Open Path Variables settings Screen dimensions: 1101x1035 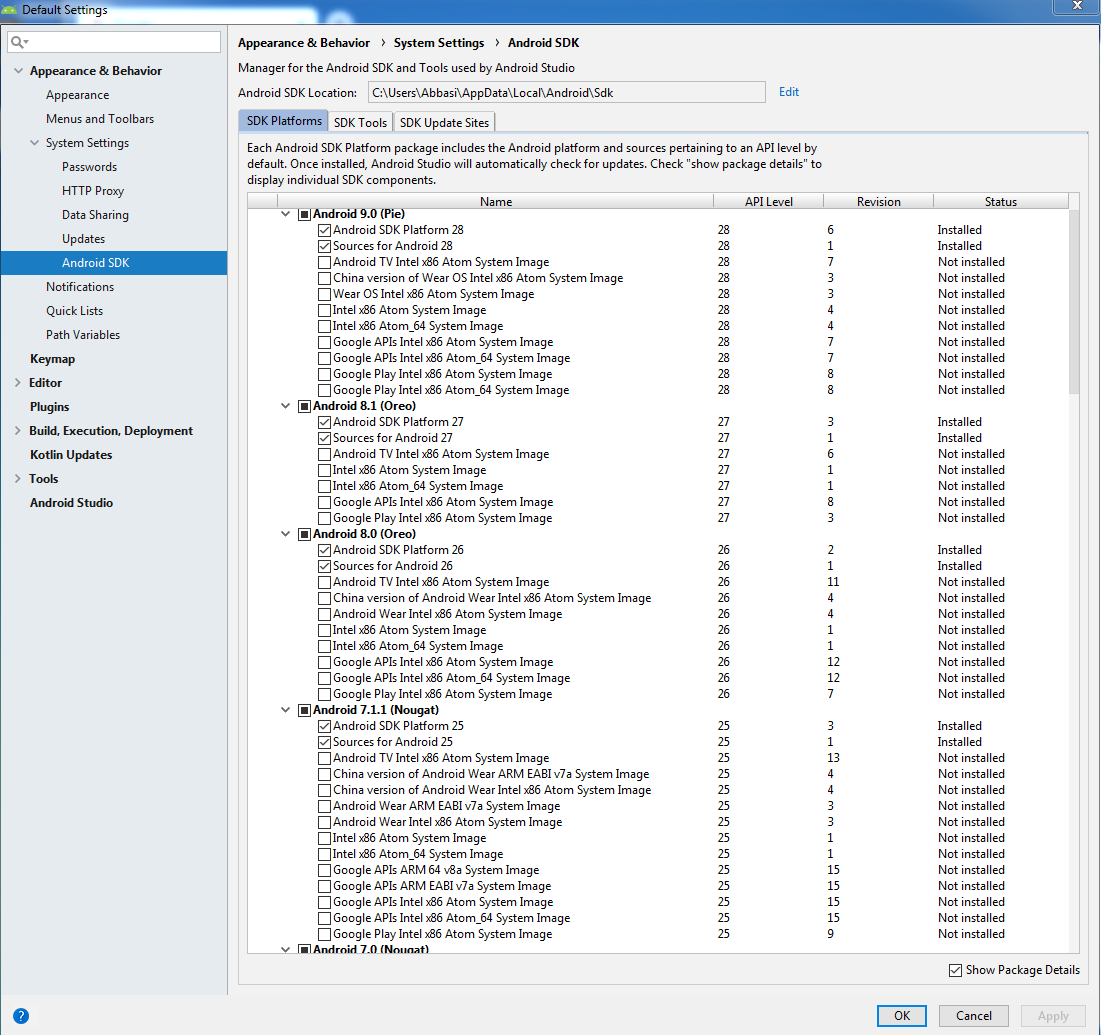pos(83,335)
